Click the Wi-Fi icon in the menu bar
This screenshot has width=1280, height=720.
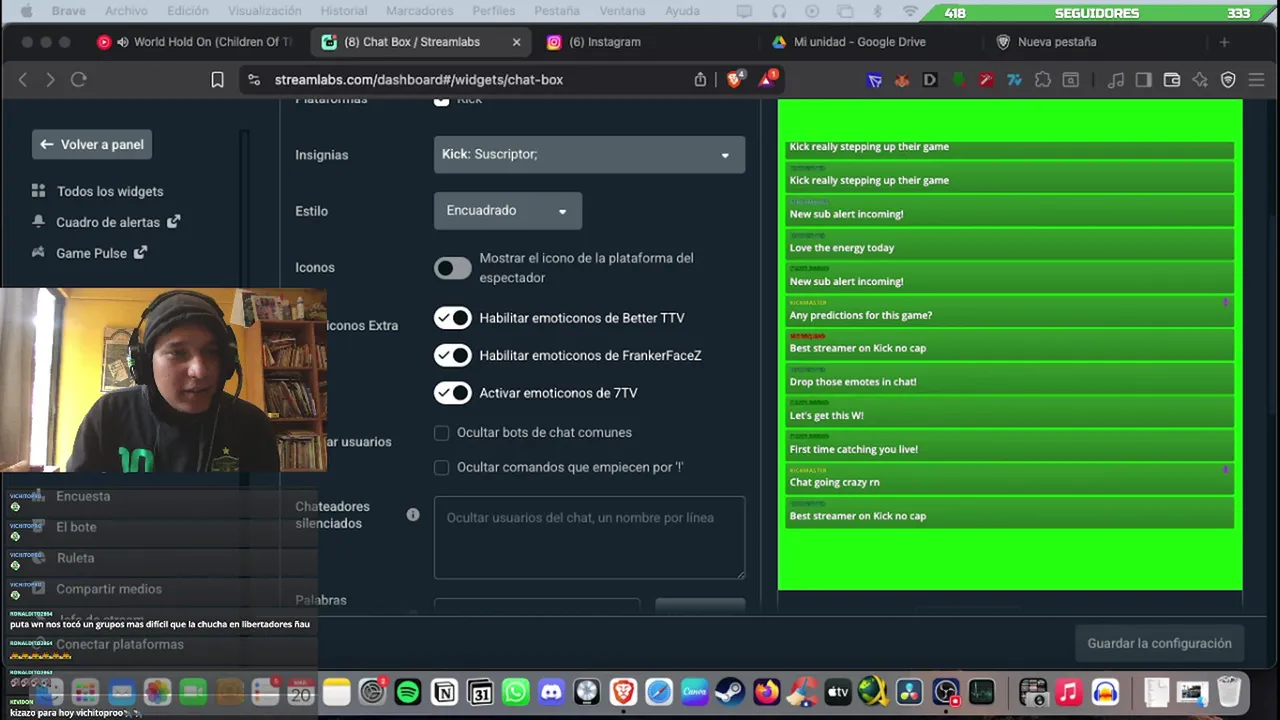pos(910,11)
